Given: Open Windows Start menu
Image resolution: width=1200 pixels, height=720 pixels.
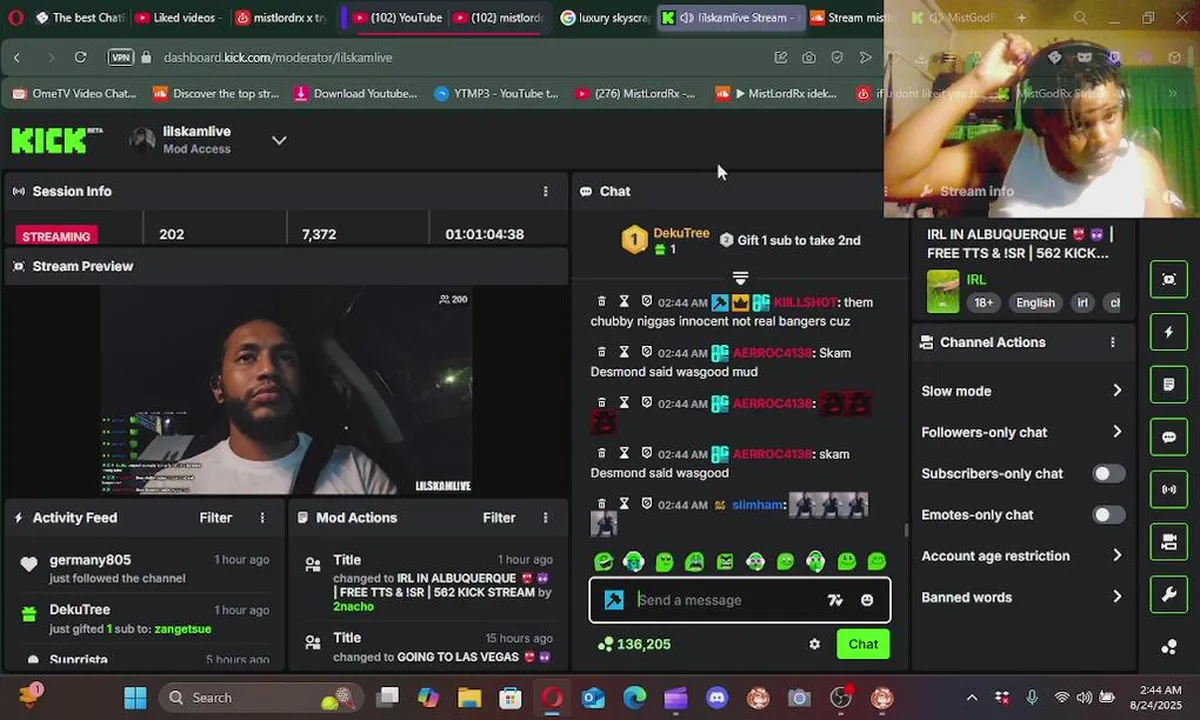Looking at the screenshot, I should click(x=135, y=697).
